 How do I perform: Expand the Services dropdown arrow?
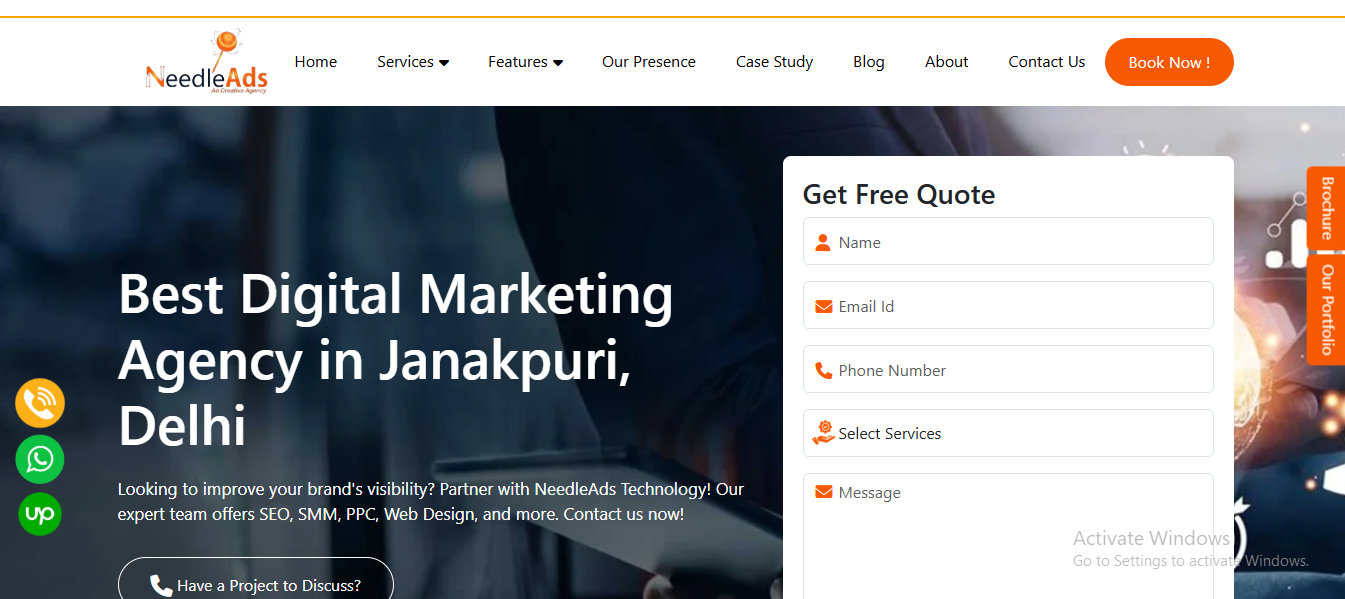[444, 63]
